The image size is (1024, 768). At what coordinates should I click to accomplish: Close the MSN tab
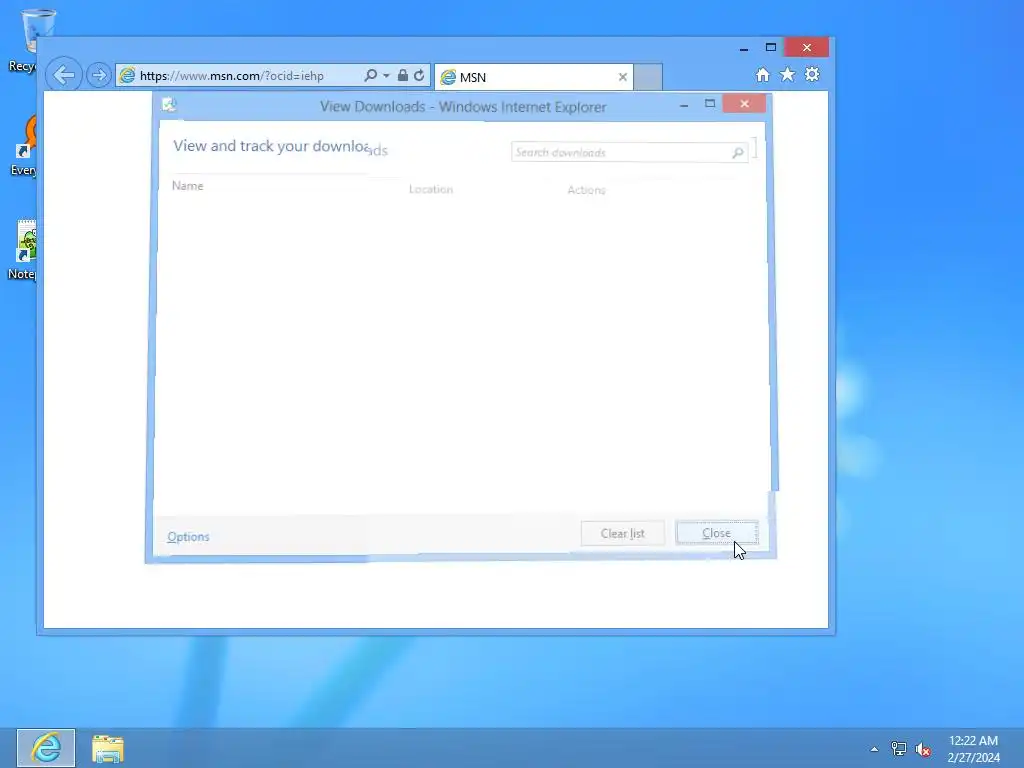(622, 77)
